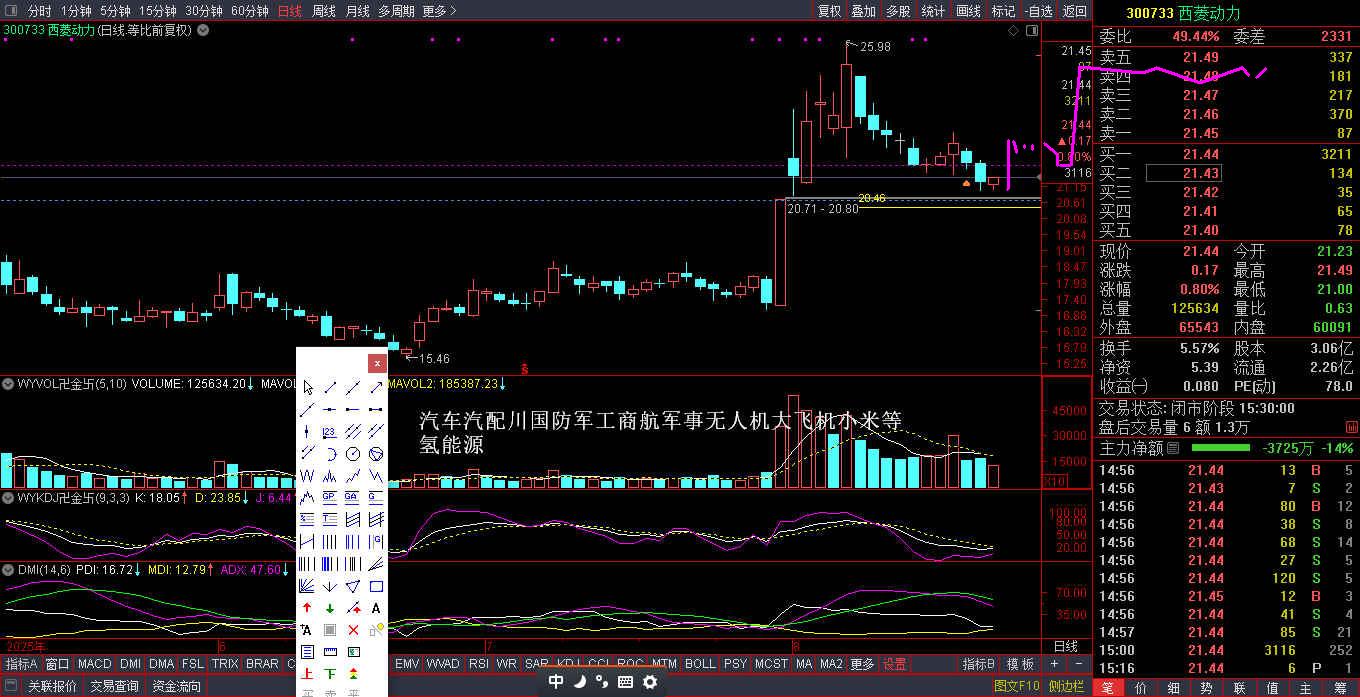
Task: Select the 笔 tick tab
Action: point(1108,687)
